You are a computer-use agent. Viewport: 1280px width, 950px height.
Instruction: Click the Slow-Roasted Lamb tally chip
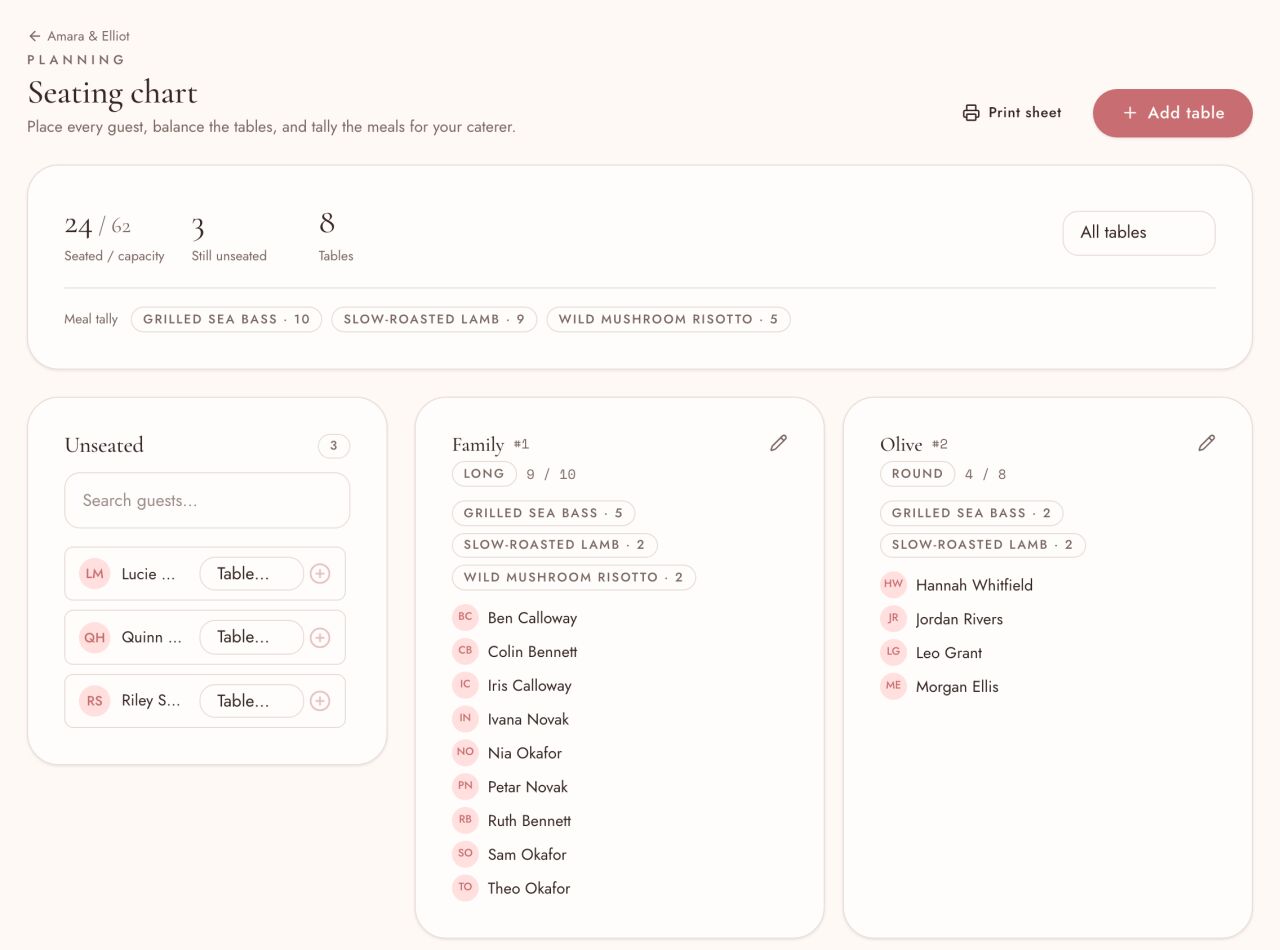pyautogui.click(x=434, y=319)
